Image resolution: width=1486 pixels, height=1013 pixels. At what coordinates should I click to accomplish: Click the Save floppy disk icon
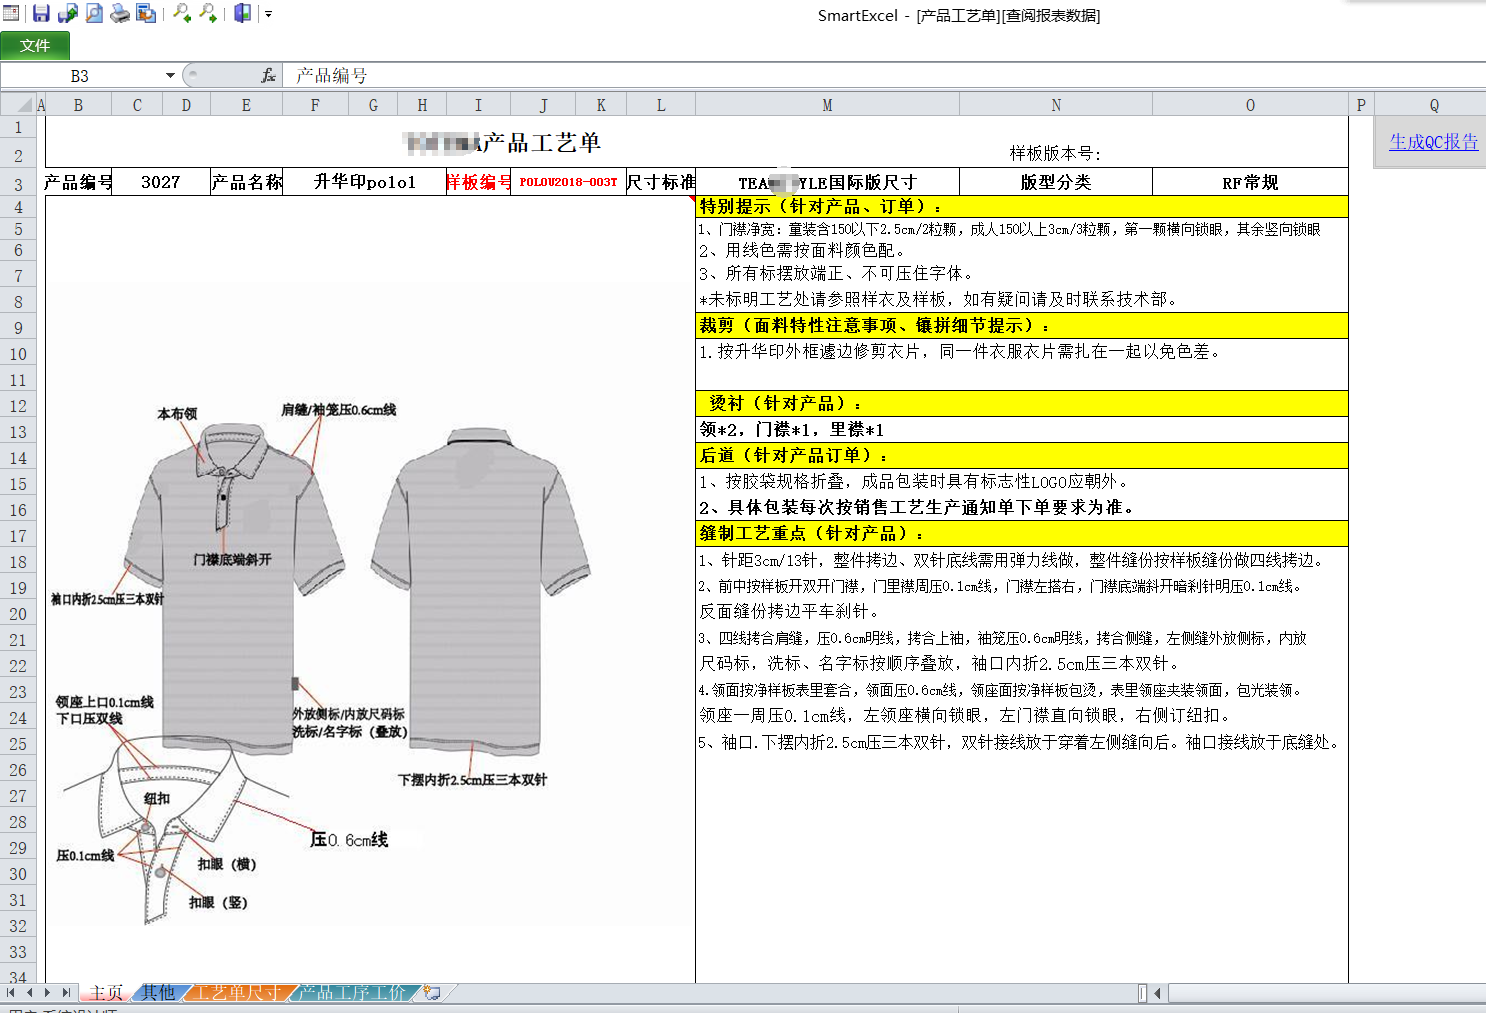[x=41, y=14]
